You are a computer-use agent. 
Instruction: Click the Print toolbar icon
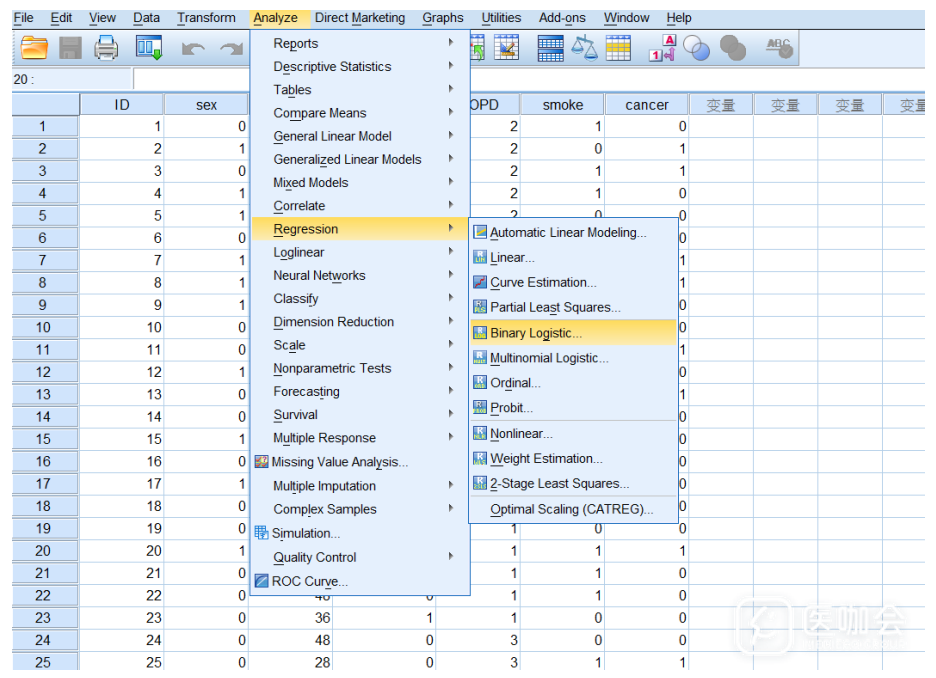point(106,48)
